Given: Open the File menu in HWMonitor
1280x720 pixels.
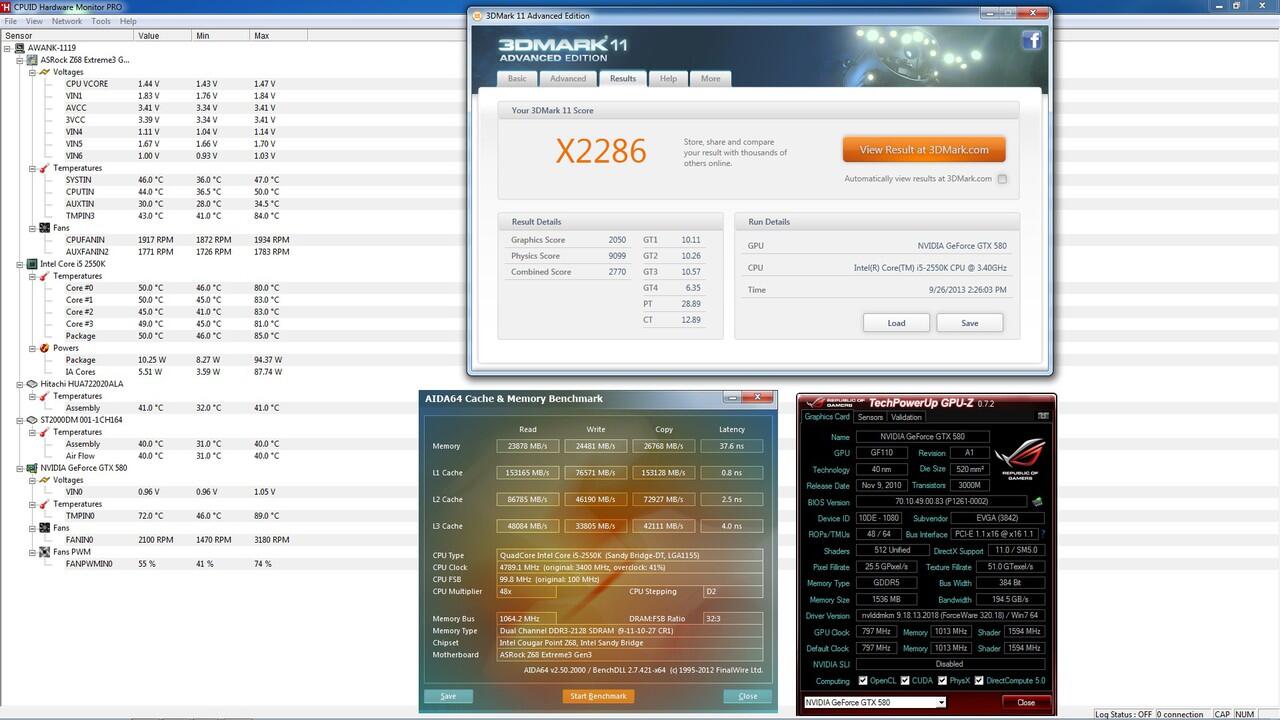Looking at the screenshot, I should click(11, 21).
